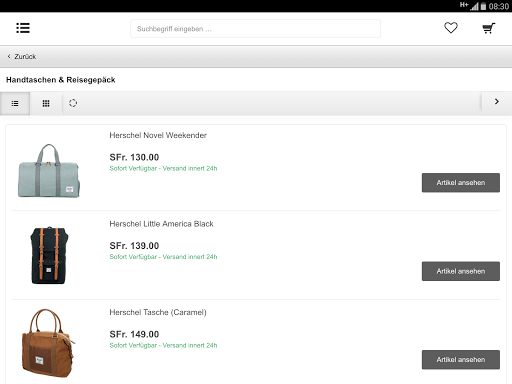Select the Herschel Novel Weekender title

click(x=158, y=135)
